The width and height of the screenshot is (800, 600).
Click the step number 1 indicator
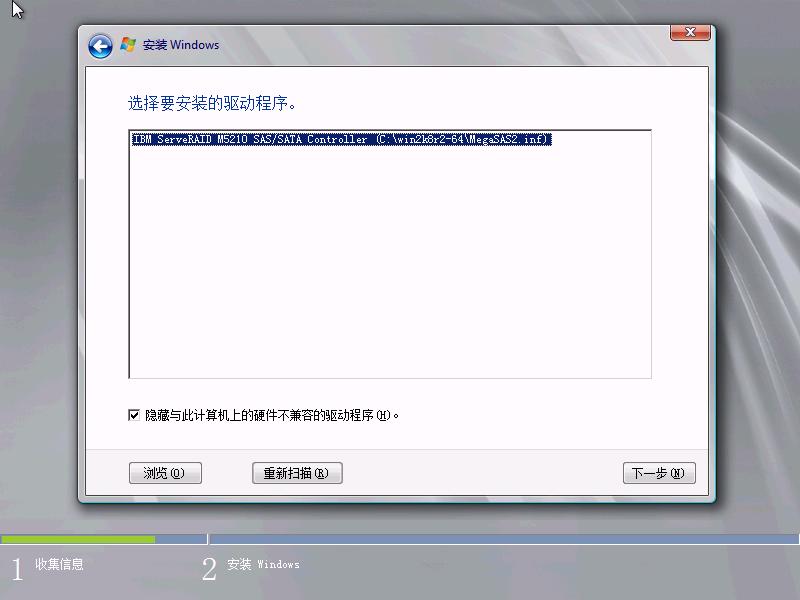17,570
